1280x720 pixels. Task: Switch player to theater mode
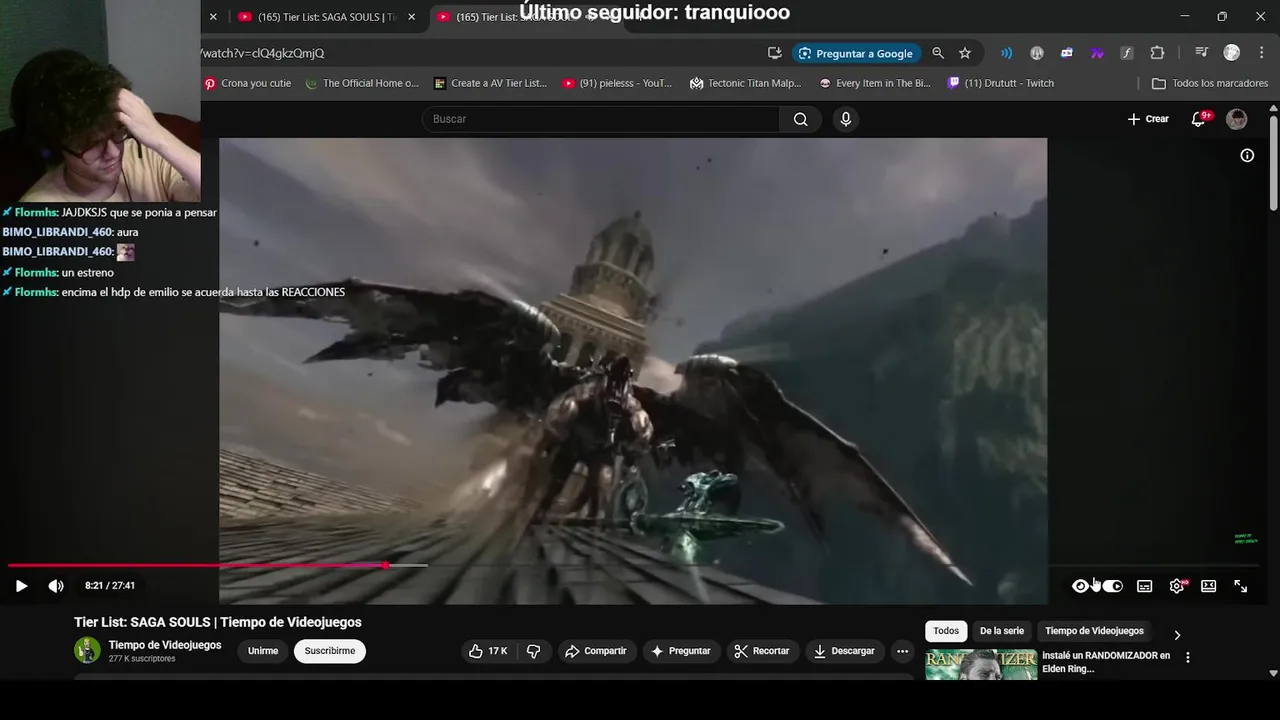1208,586
